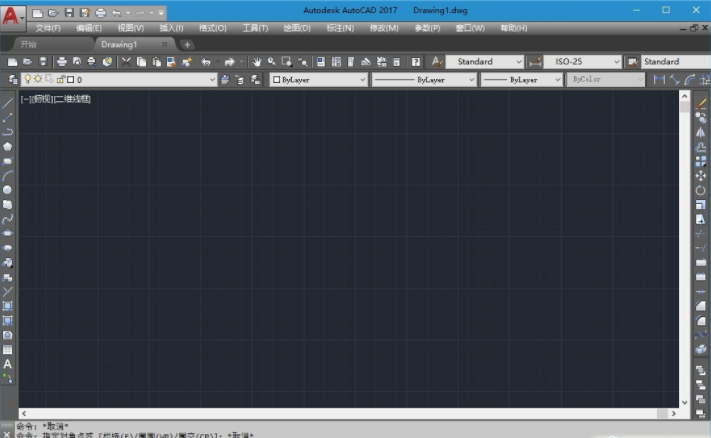Click the vertical scrollbar up arrow
The width and height of the screenshot is (711, 438).
click(684, 96)
